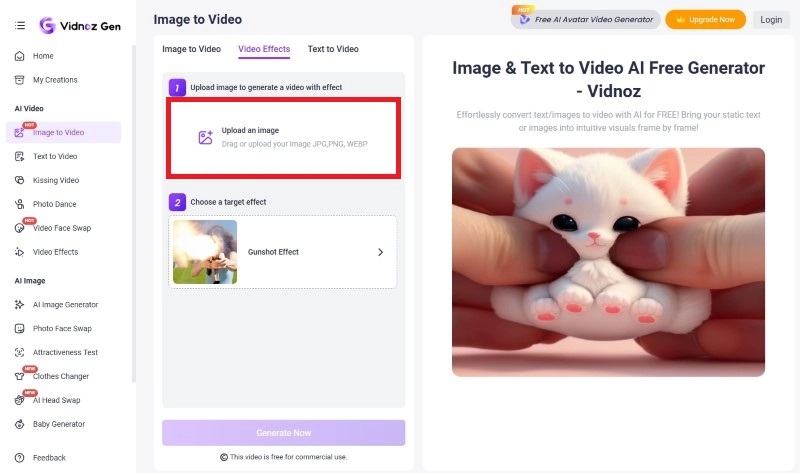This screenshot has width=800, height=473.
Task: Click the hamburger menu icon
Action: click(19, 24)
